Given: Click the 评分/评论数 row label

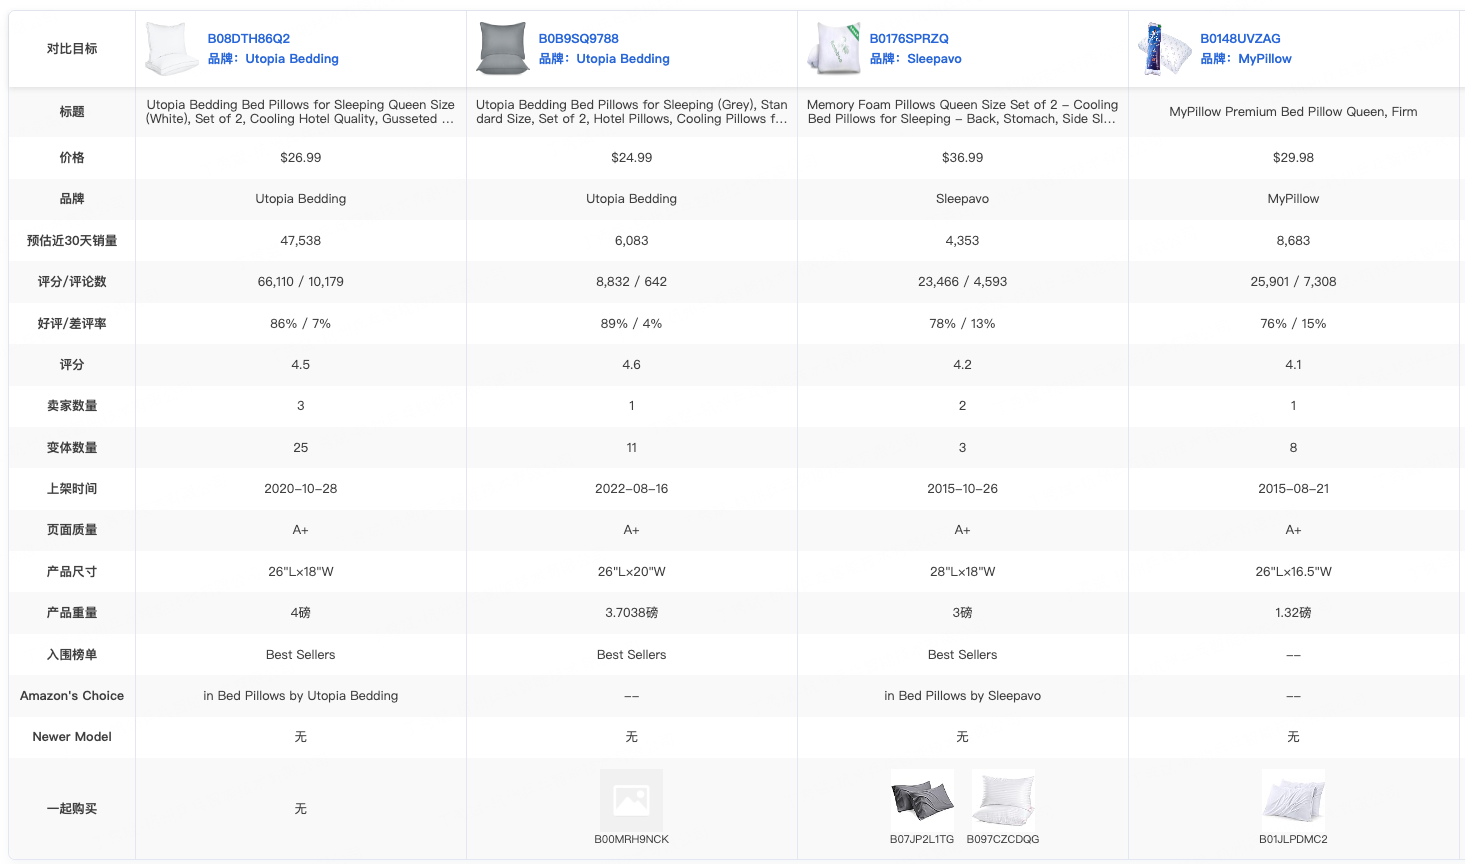Looking at the screenshot, I should [72, 282].
